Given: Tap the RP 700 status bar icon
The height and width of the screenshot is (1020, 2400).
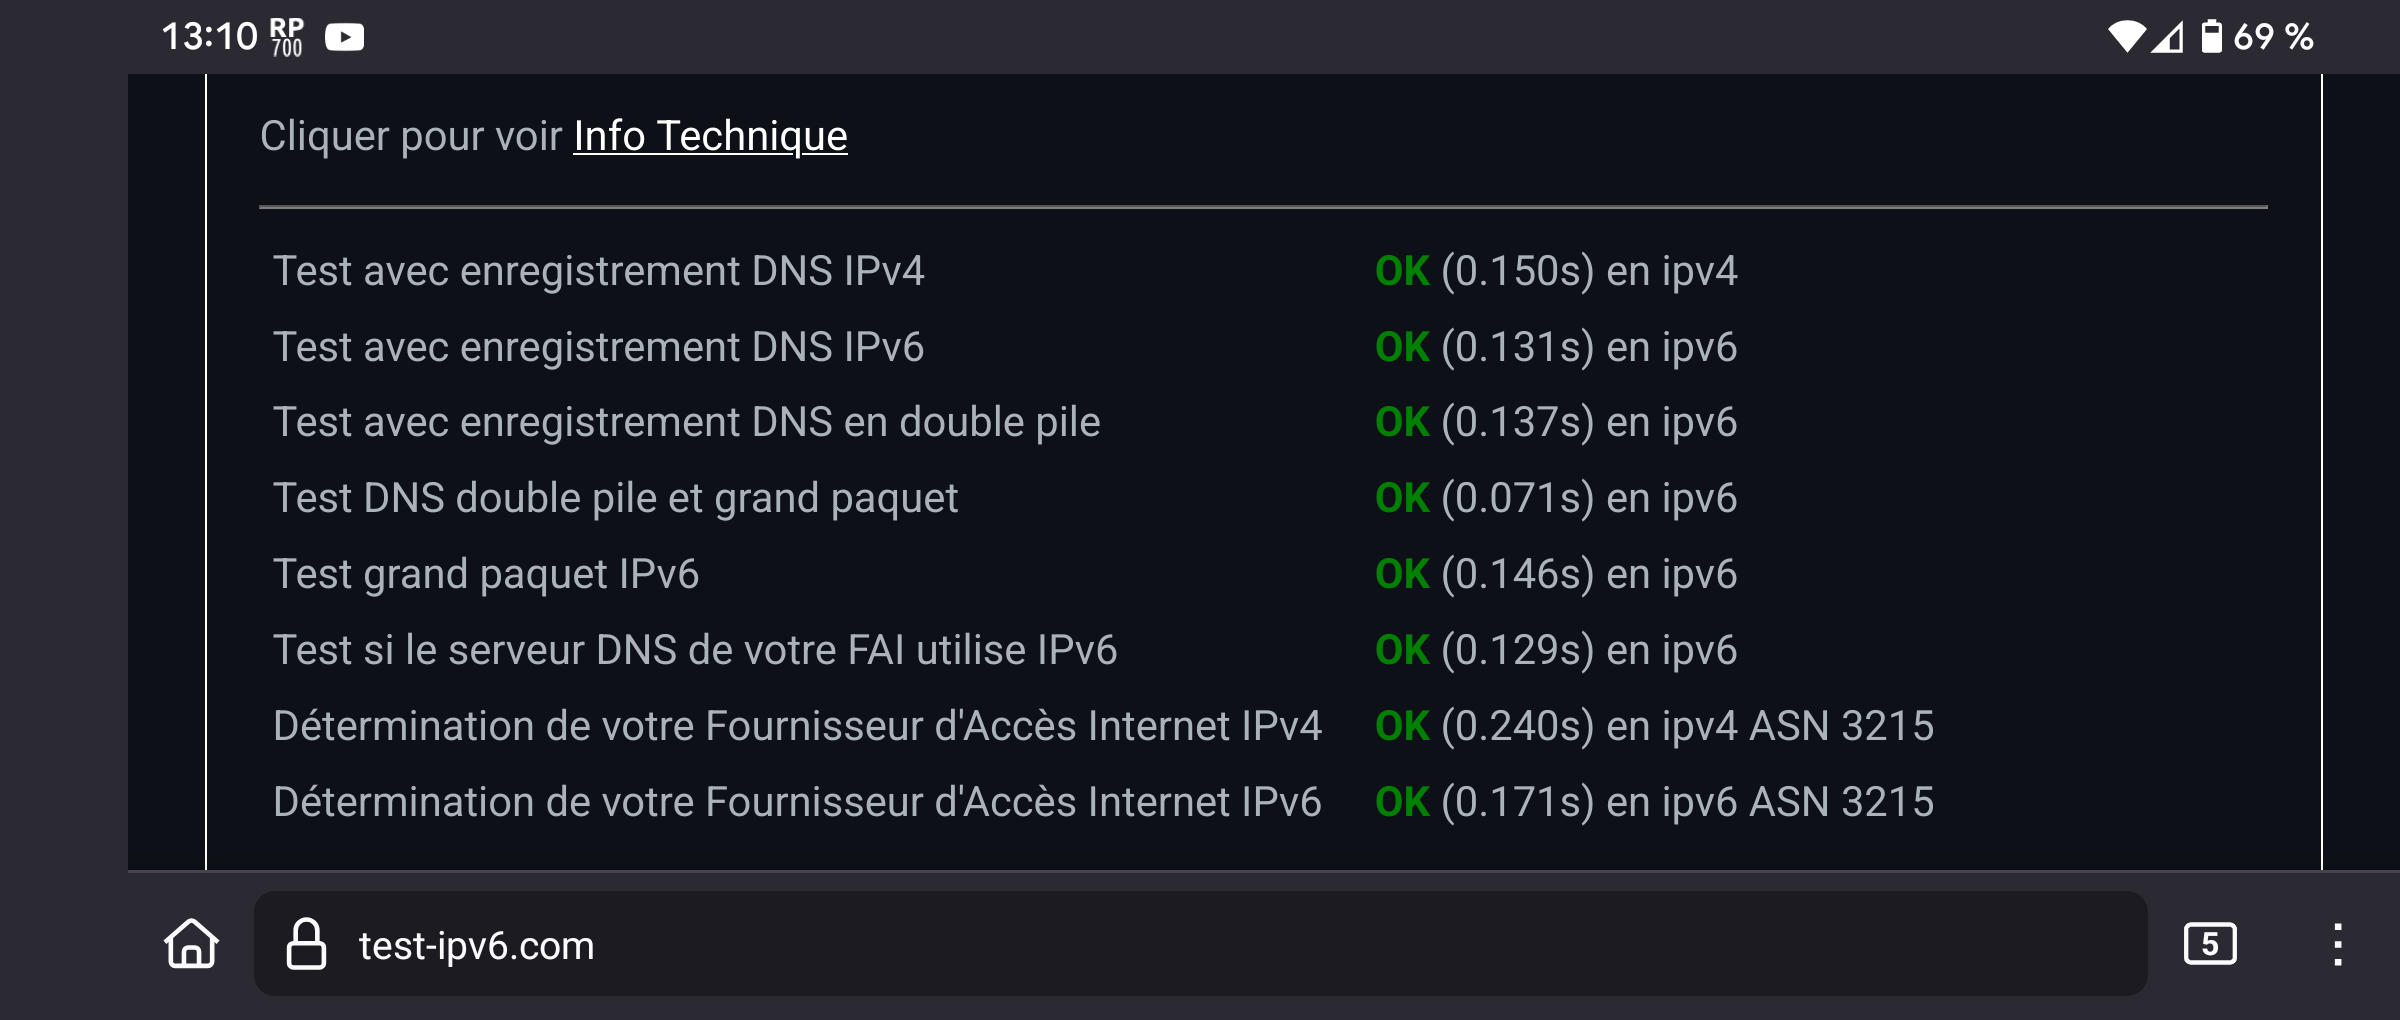Looking at the screenshot, I should (x=287, y=37).
